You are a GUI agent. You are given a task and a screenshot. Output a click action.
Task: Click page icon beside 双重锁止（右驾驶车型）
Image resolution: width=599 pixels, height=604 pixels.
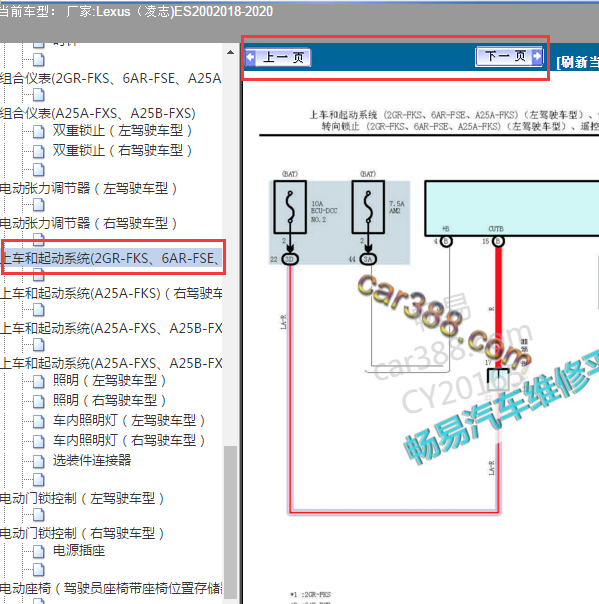(39, 151)
